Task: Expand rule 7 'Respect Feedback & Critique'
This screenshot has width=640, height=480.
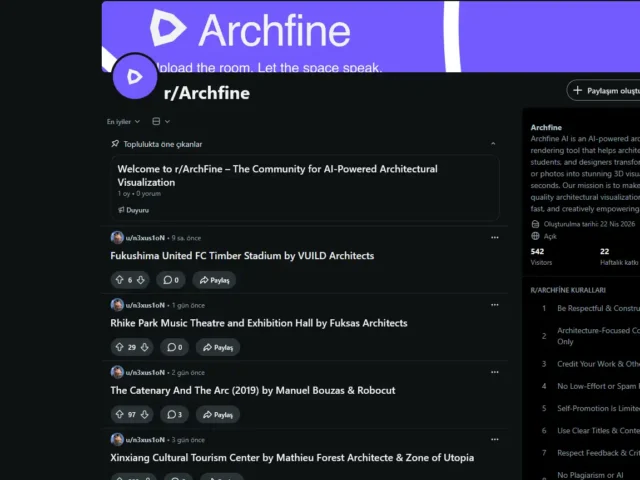Action: 590,453
